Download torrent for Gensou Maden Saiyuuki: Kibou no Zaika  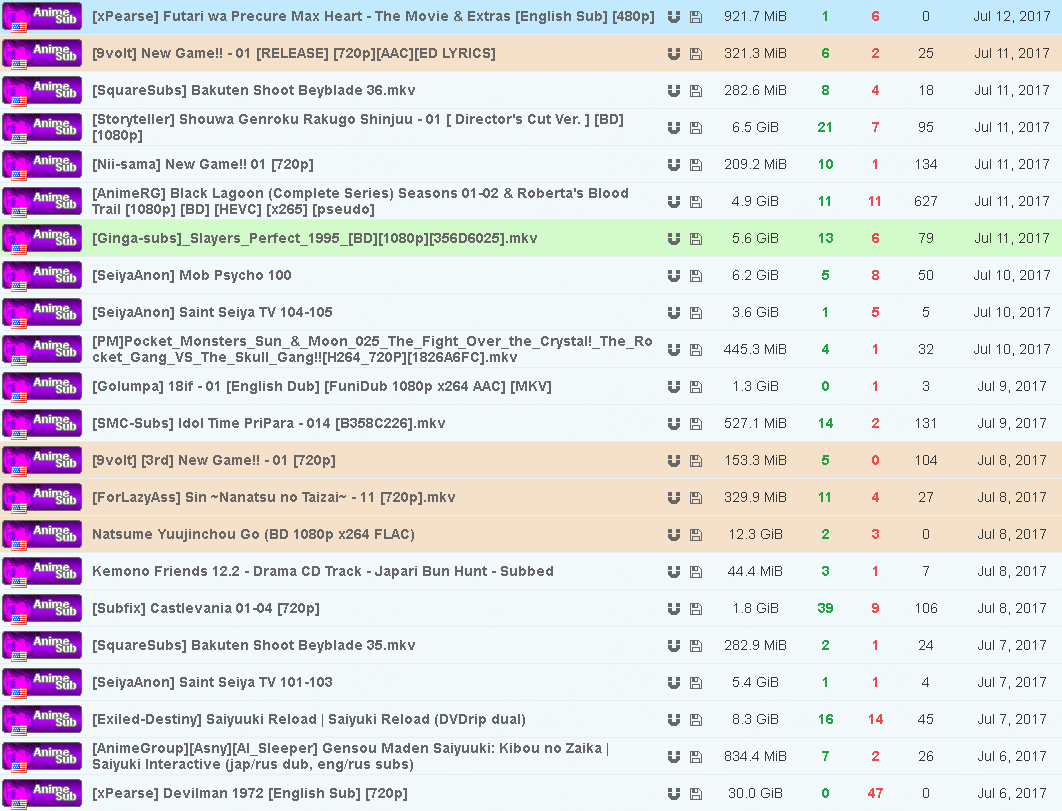pos(696,757)
